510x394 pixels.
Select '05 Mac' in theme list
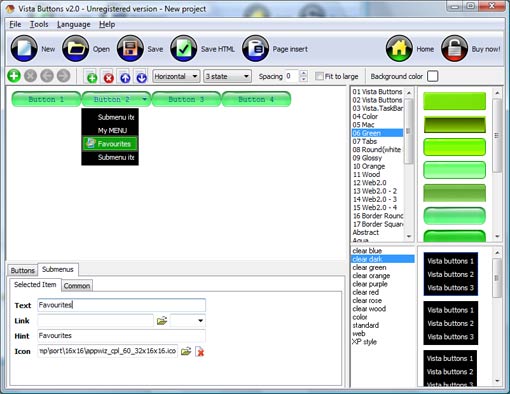(x=377, y=125)
